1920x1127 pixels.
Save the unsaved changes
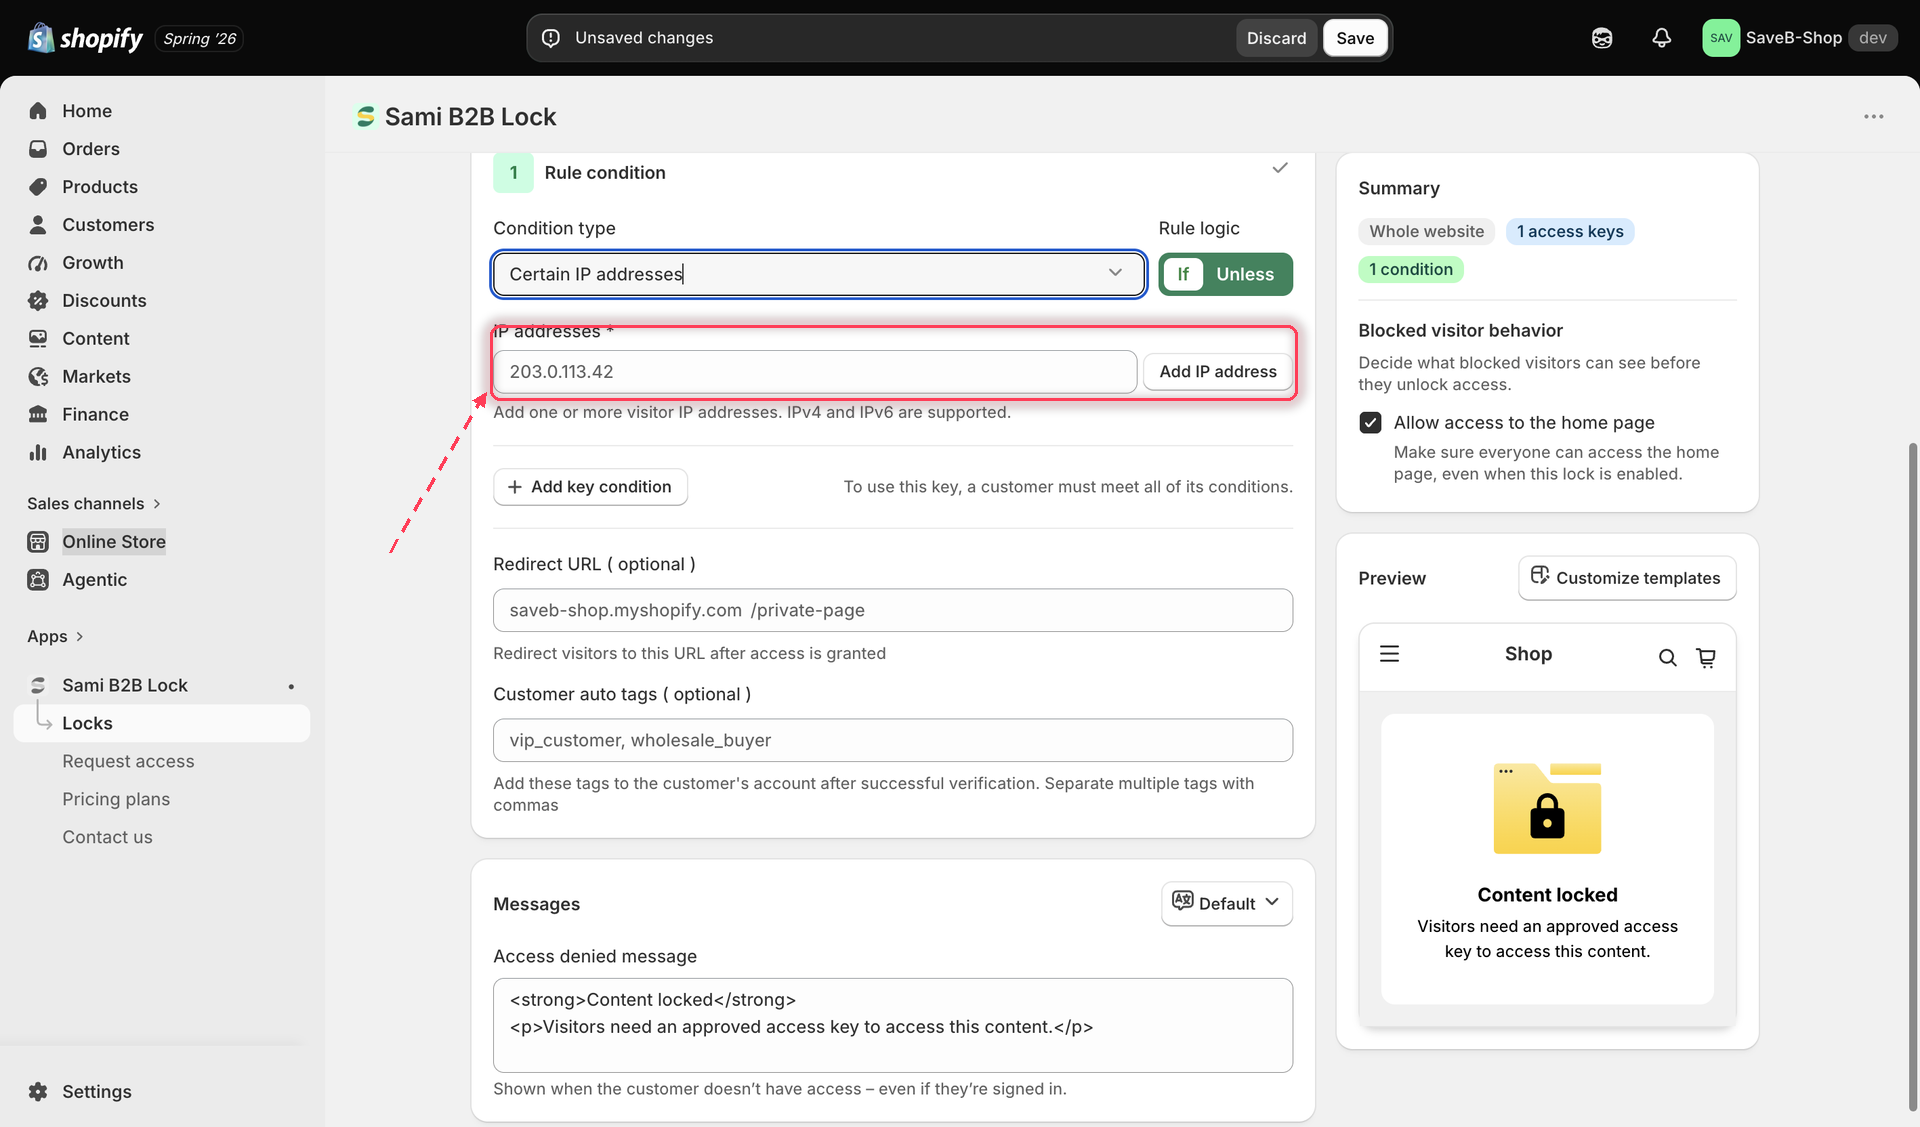(x=1355, y=38)
